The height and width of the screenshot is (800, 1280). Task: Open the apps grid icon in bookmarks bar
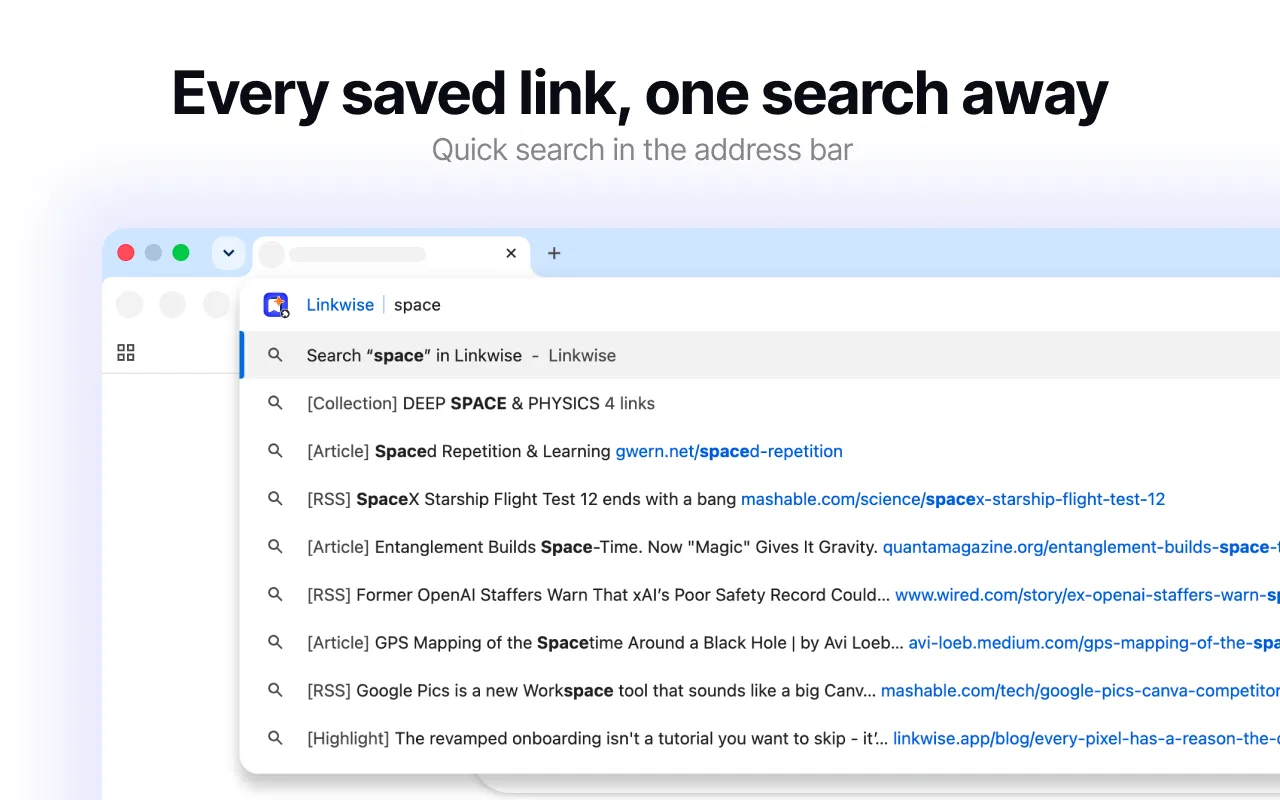126,352
